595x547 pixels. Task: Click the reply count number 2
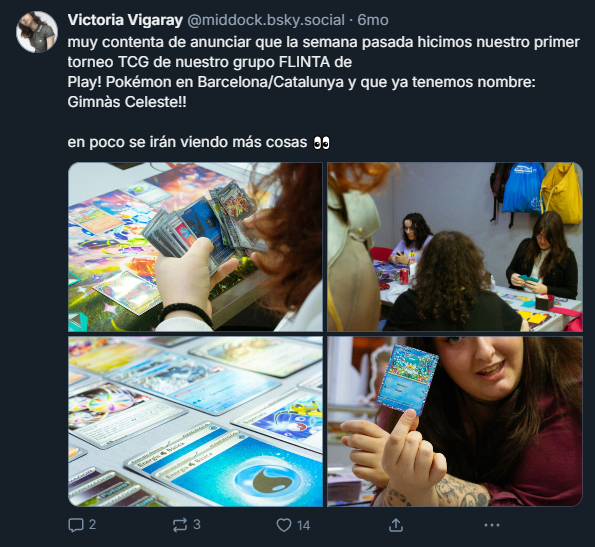92,525
